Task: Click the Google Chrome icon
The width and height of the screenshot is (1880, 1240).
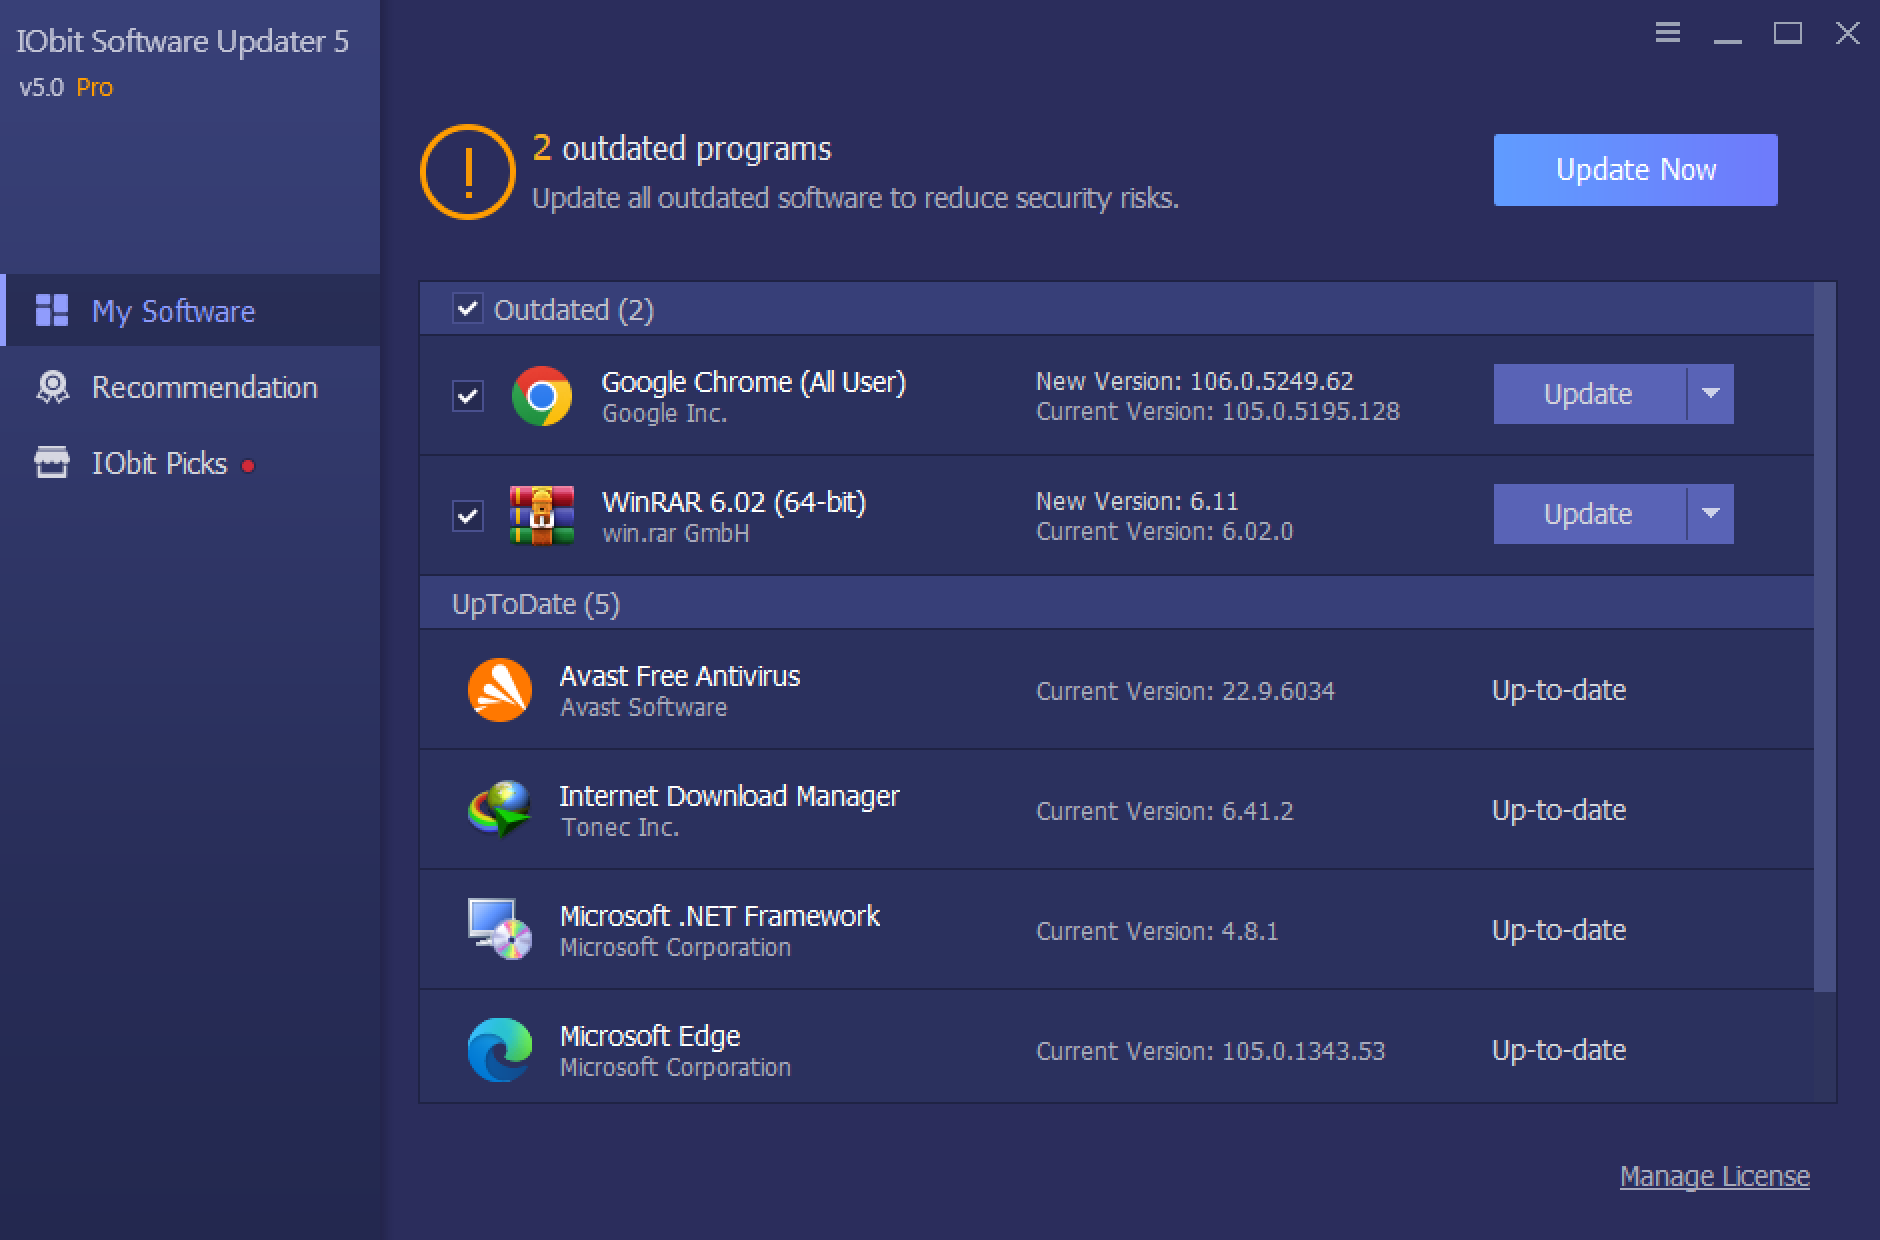Action: pos(541,396)
